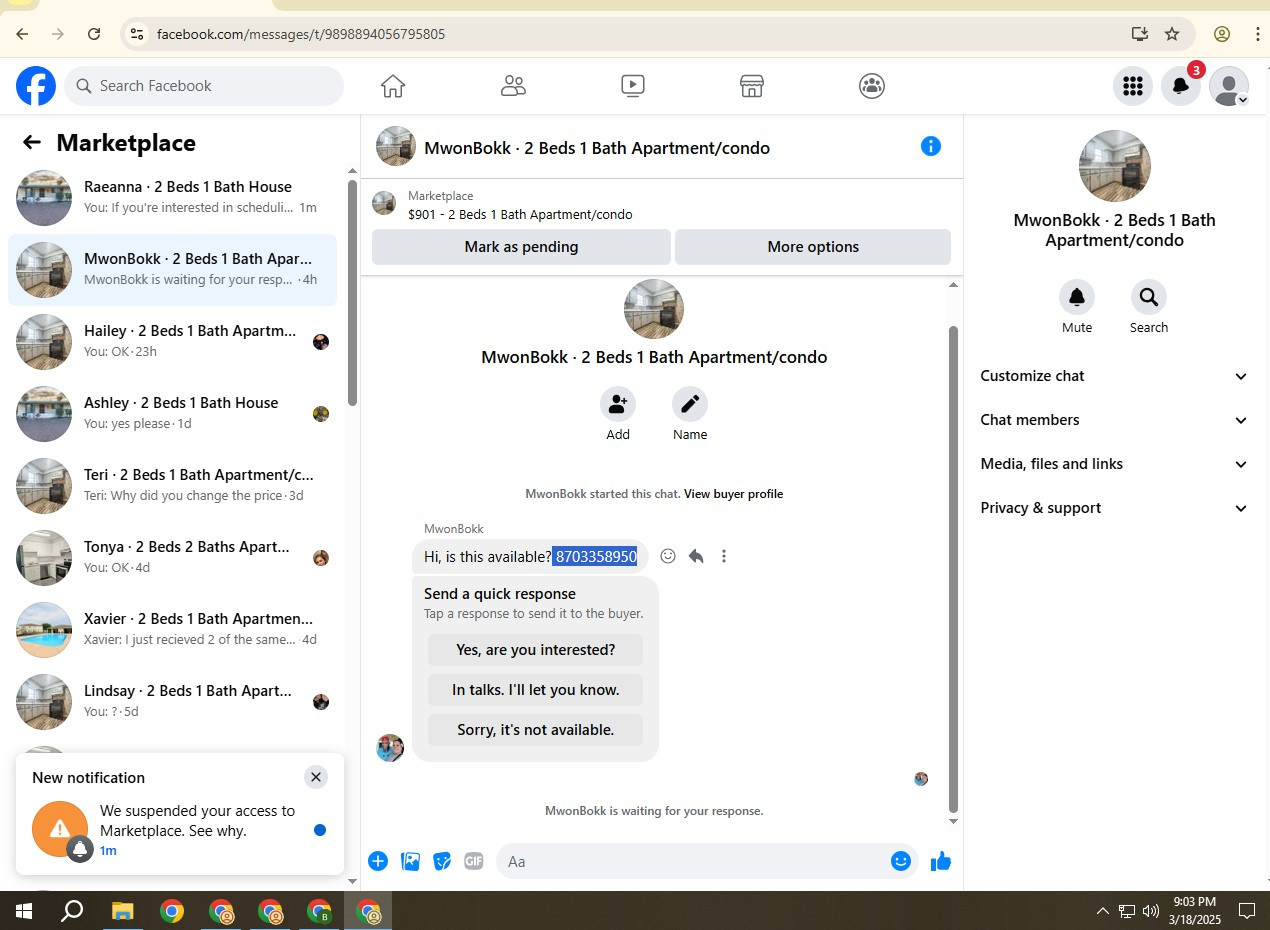Open Windows Start menu

(x=23, y=911)
